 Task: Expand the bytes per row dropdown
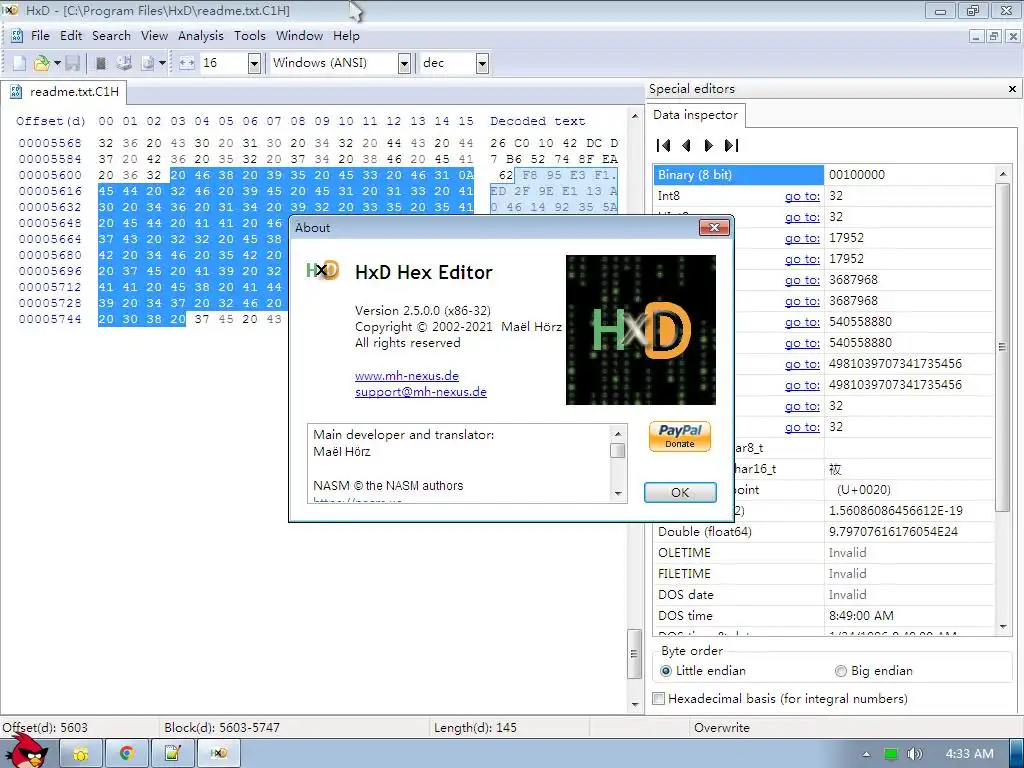point(255,63)
